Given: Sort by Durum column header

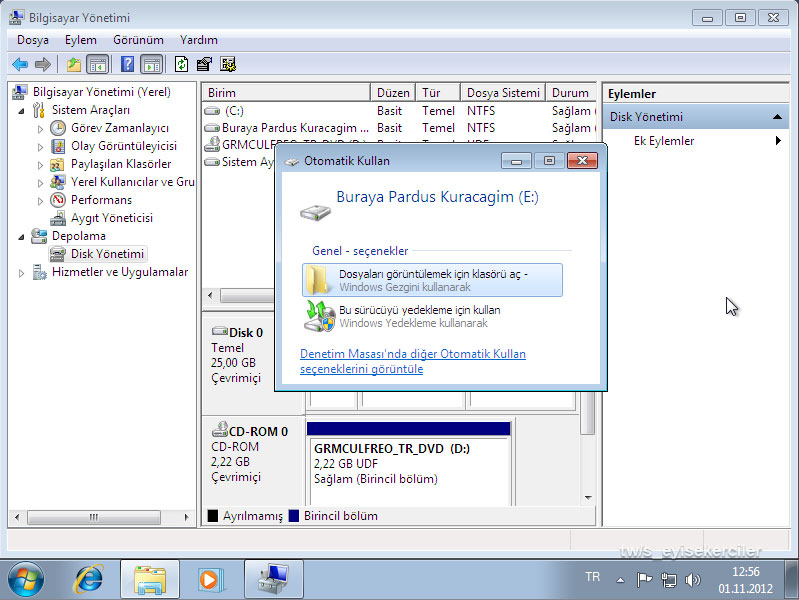Looking at the screenshot, I should coord(571,93).
